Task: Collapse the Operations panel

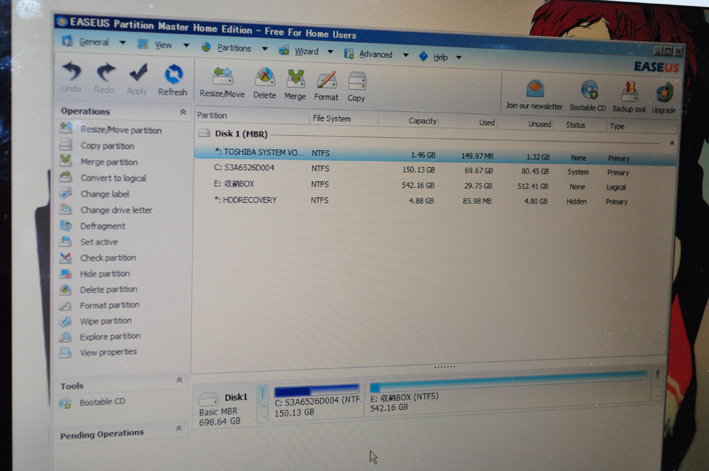Action: (183, 112)
